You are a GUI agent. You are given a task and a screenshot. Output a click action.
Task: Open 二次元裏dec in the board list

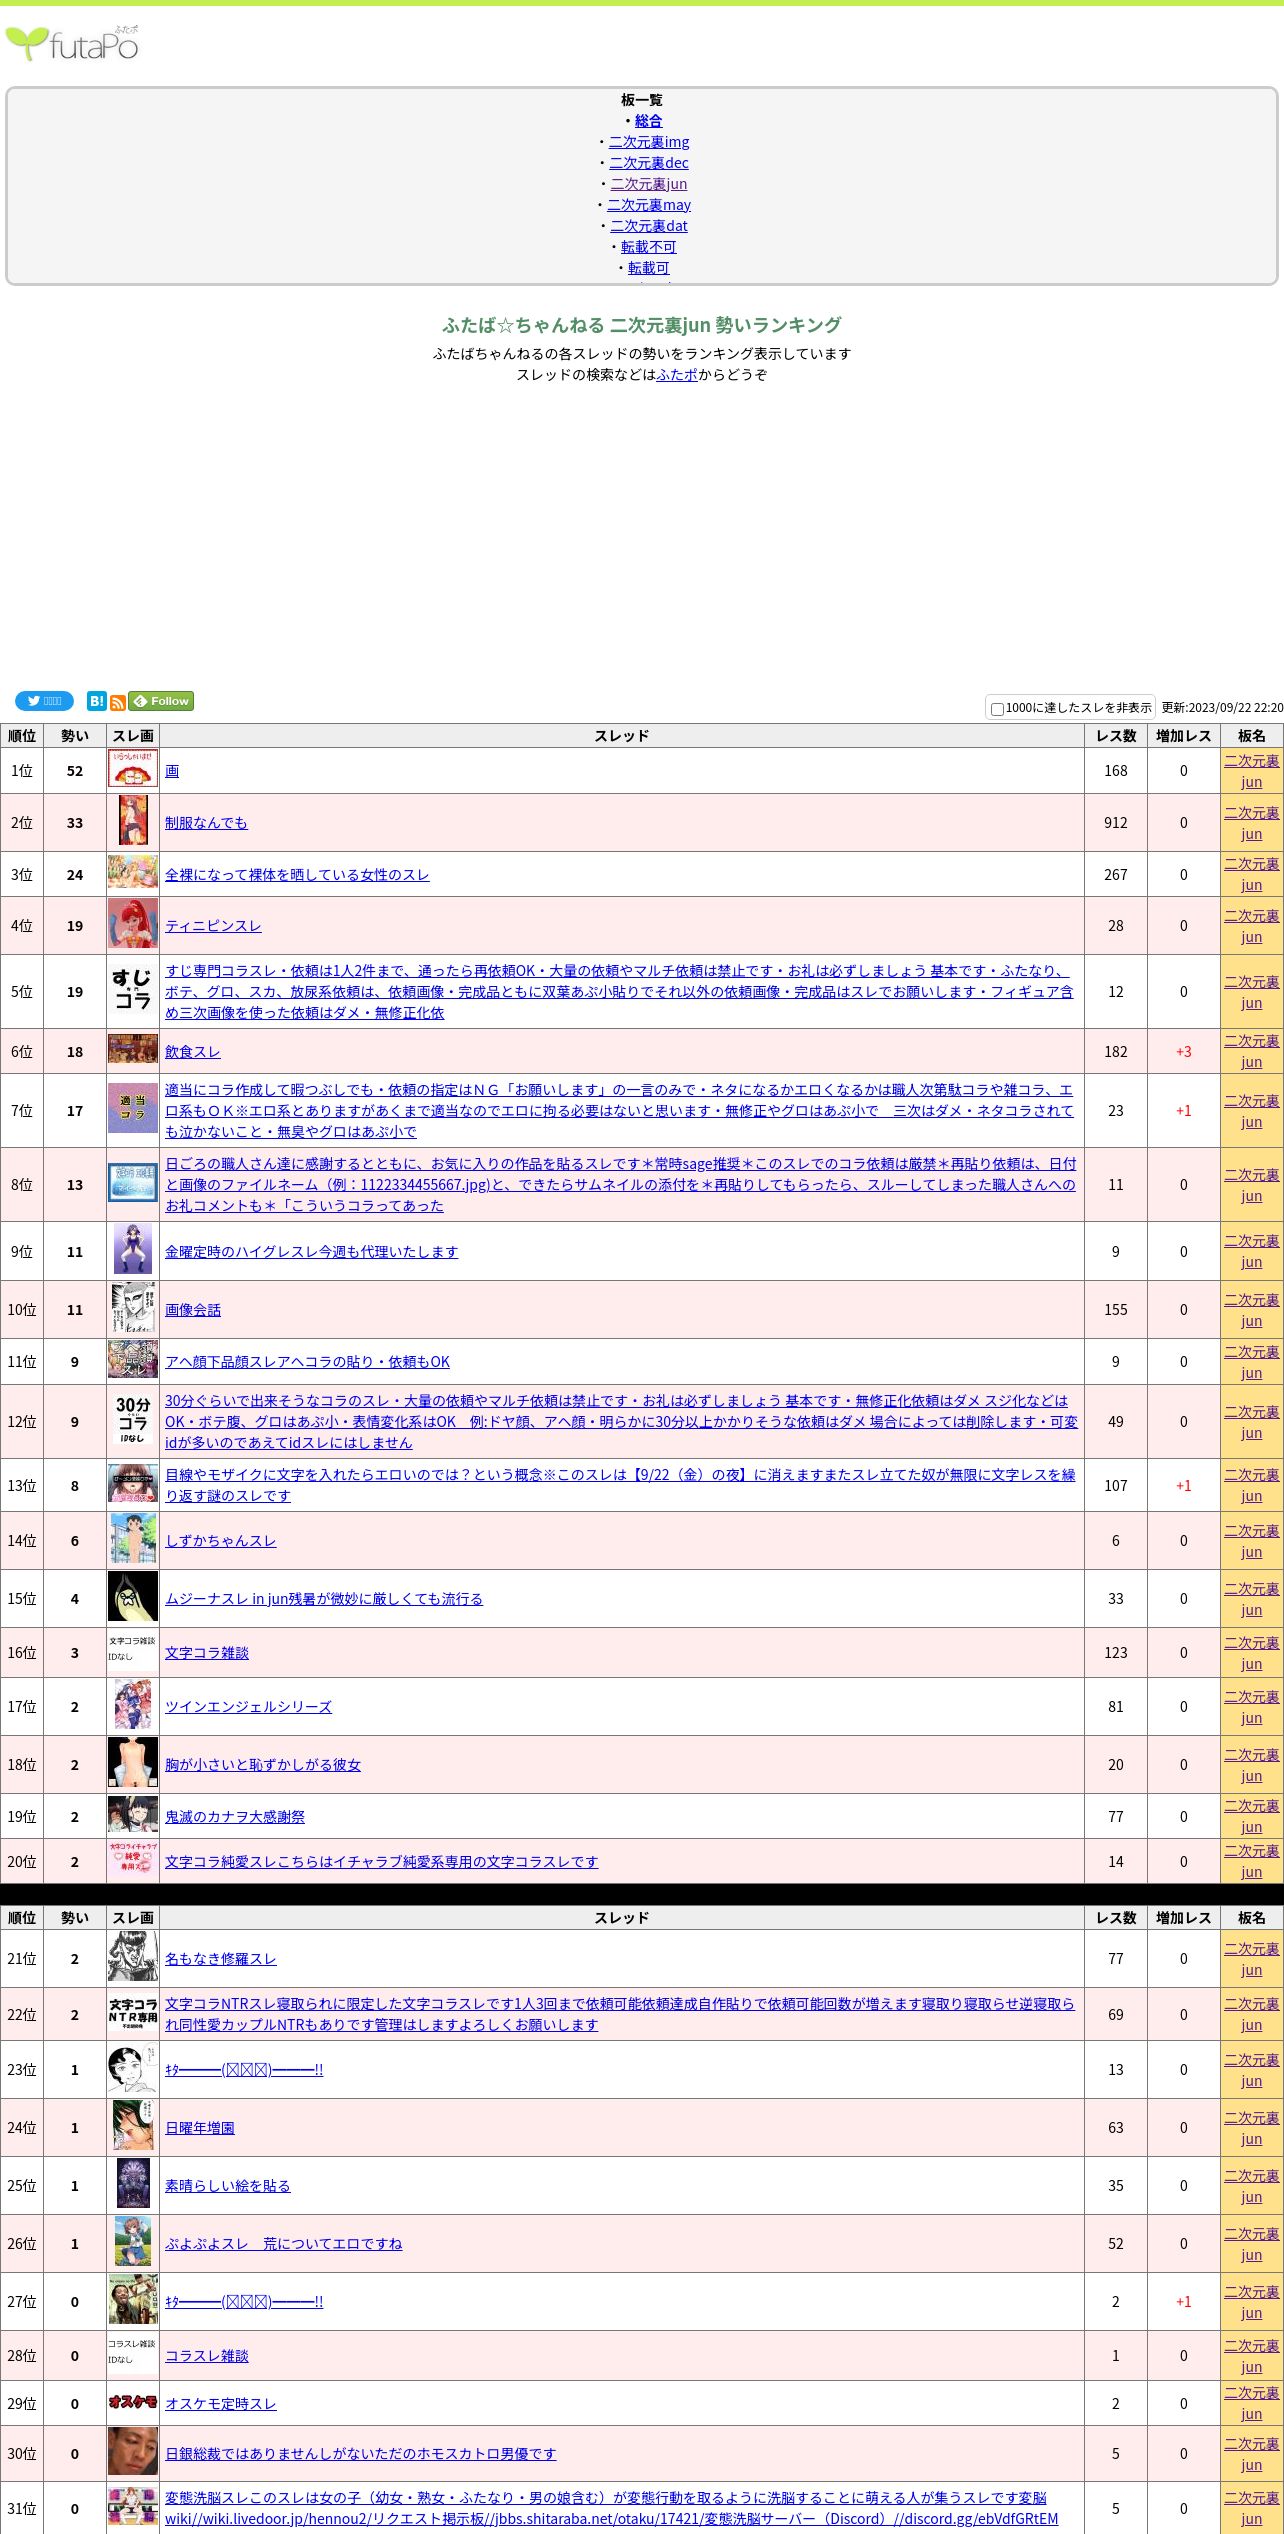click(x=649, y=163)
